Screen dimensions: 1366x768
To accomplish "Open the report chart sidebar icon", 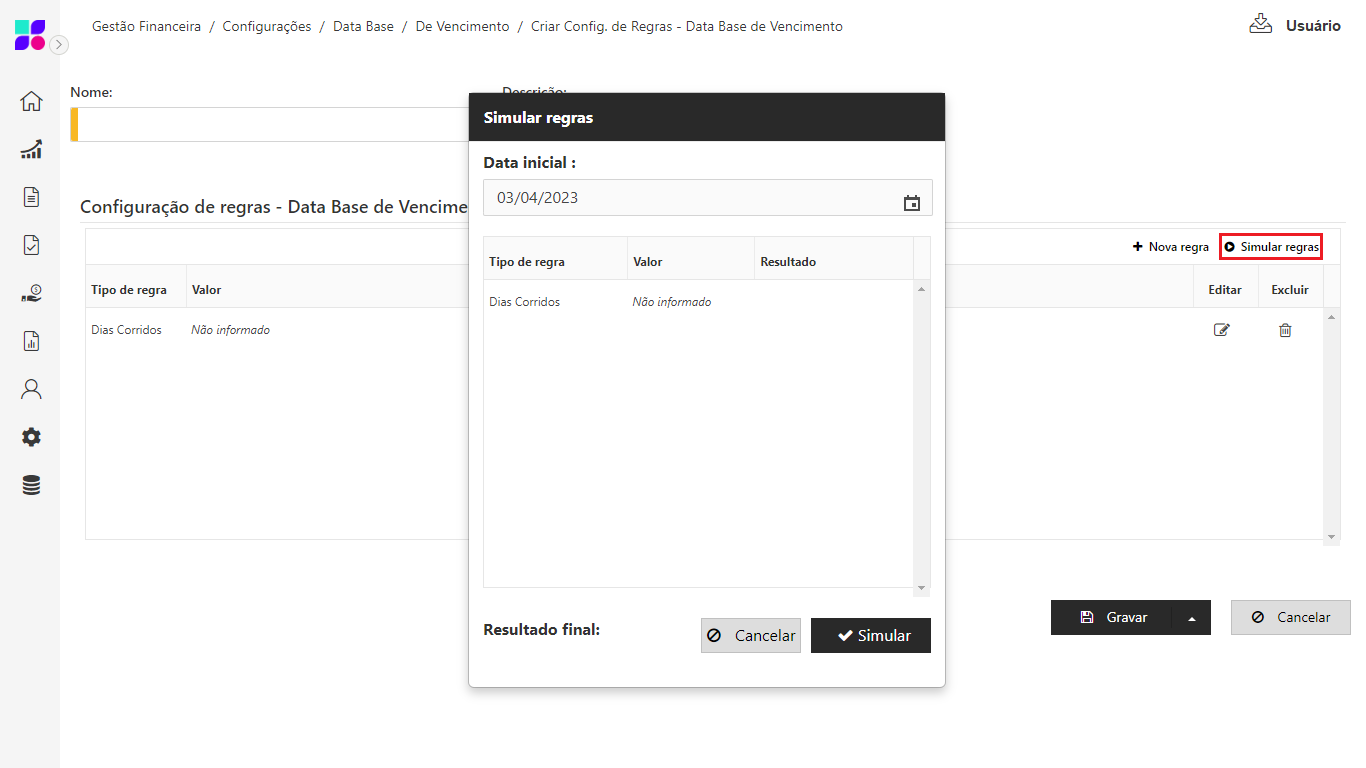I will click(31, 341).
